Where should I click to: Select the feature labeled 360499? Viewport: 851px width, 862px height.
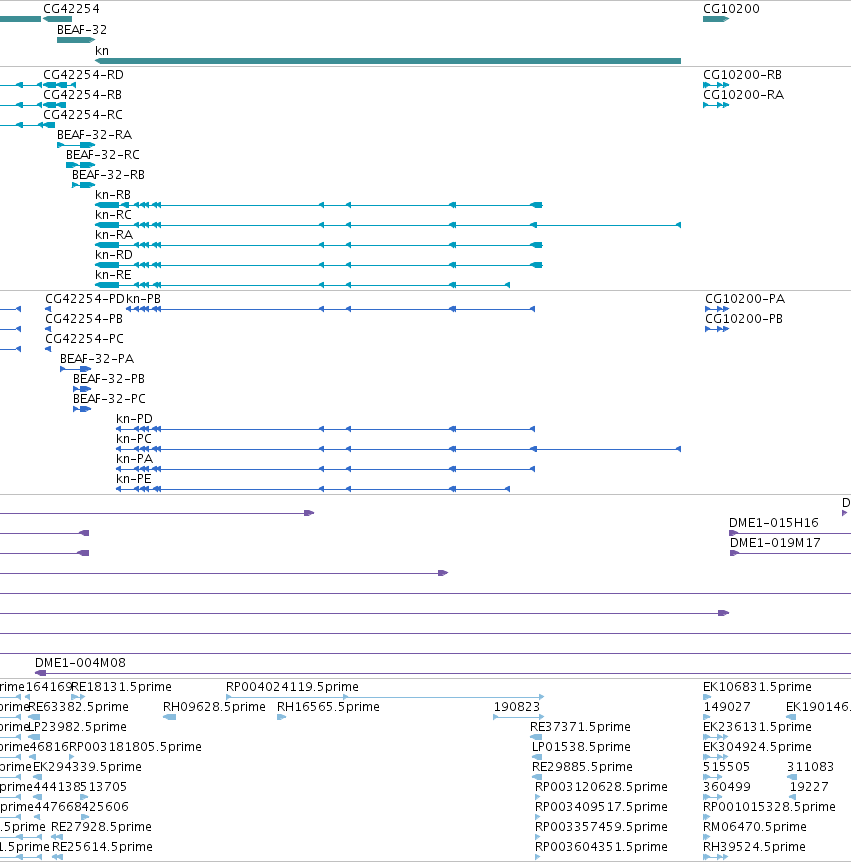[727, 787]
